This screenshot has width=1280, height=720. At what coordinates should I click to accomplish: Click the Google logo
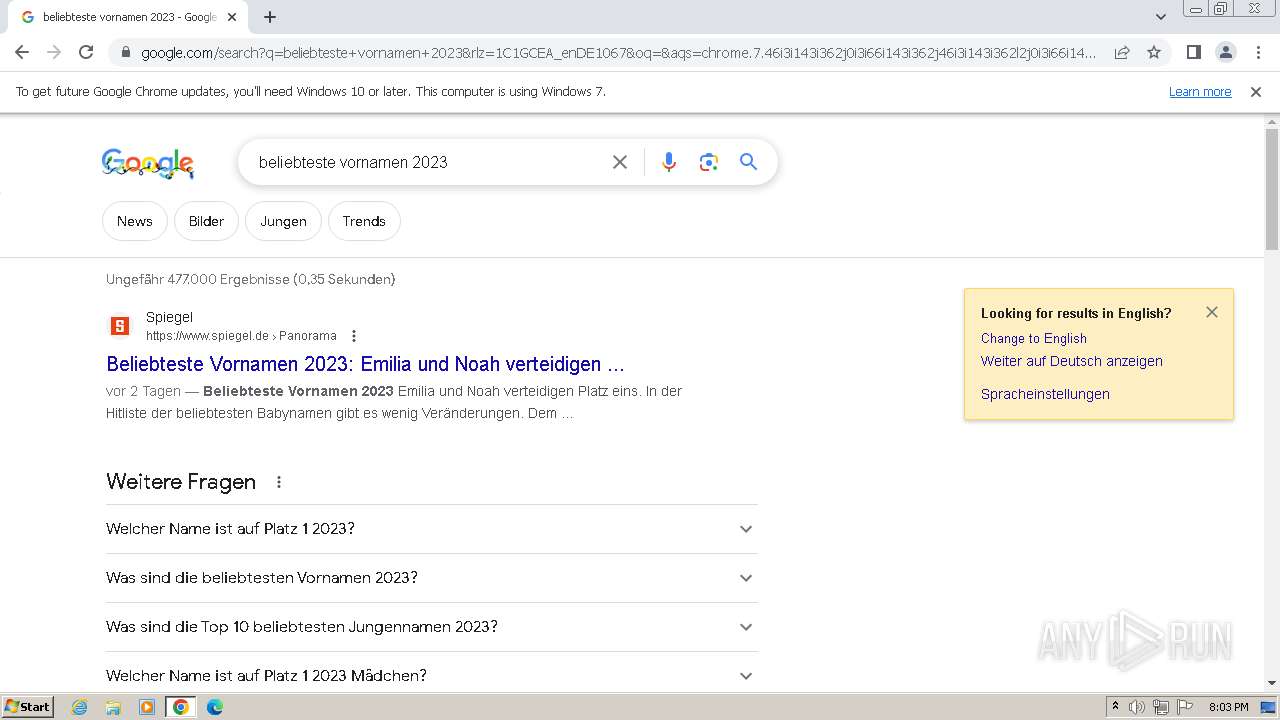pyautogui.click(x=148, y=163)
